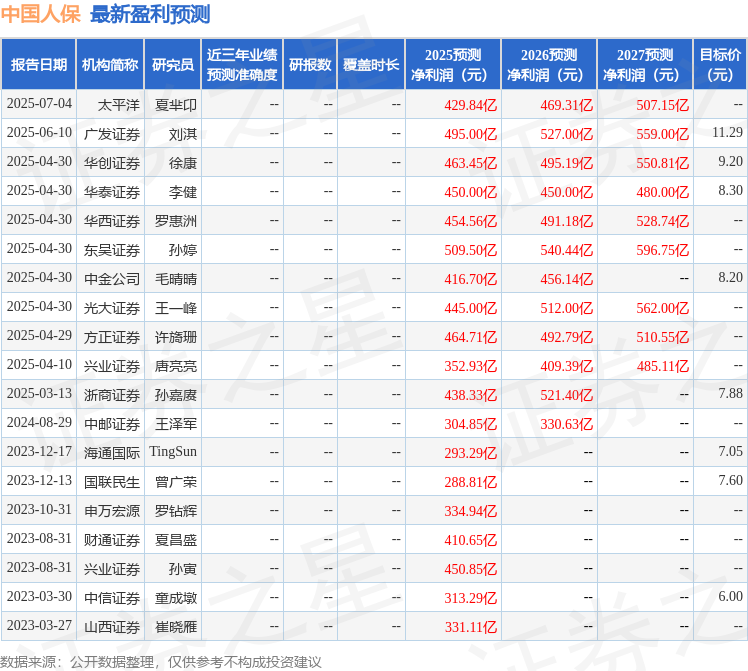Select the date 2023-10-31
The image size is (748, 671).
tap(39, 510)
